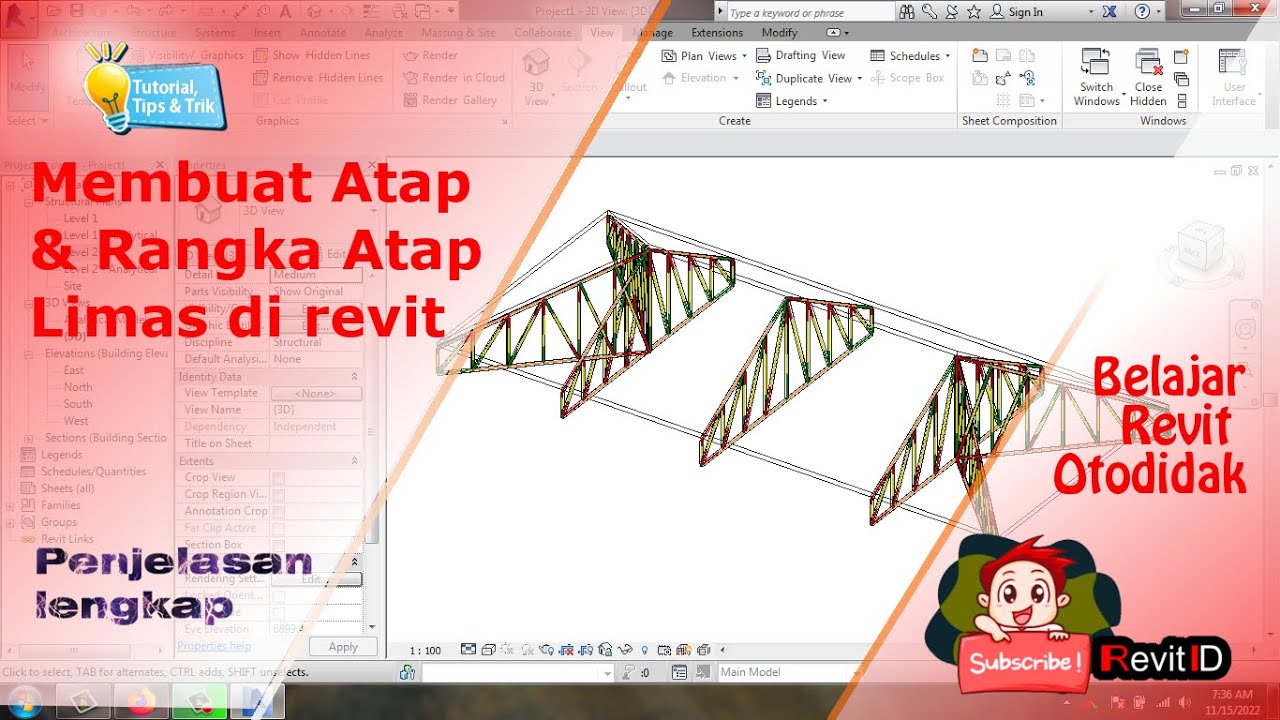Viewport: 1280px width, 720px height.
Task: Open the Legends dropdown
Action: [793, 101]
